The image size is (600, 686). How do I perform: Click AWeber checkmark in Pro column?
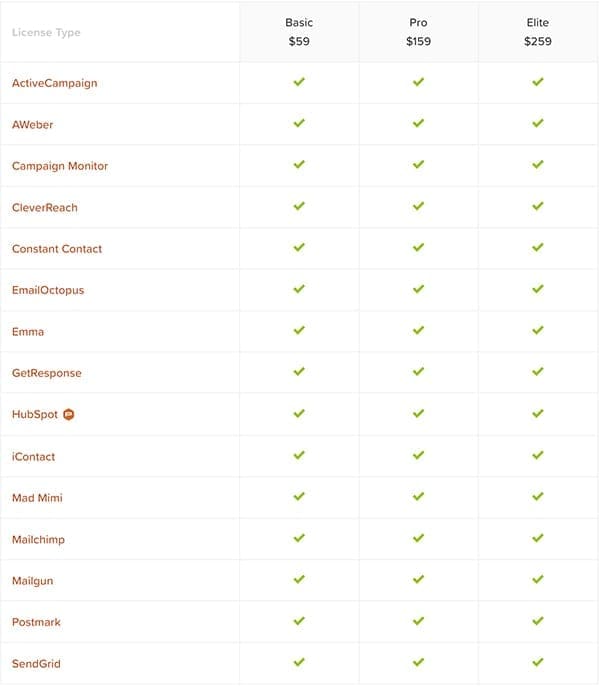click(418, 123)
